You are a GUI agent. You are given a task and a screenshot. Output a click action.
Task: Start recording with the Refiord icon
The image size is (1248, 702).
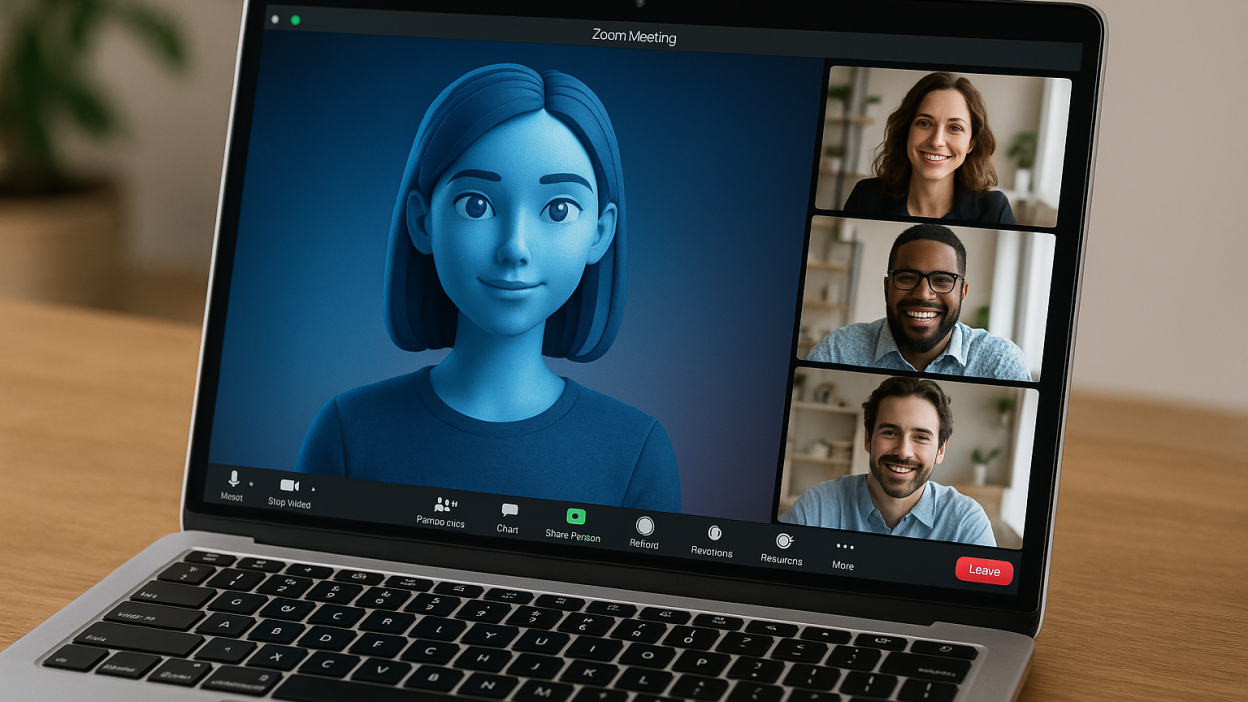point(645,526)
